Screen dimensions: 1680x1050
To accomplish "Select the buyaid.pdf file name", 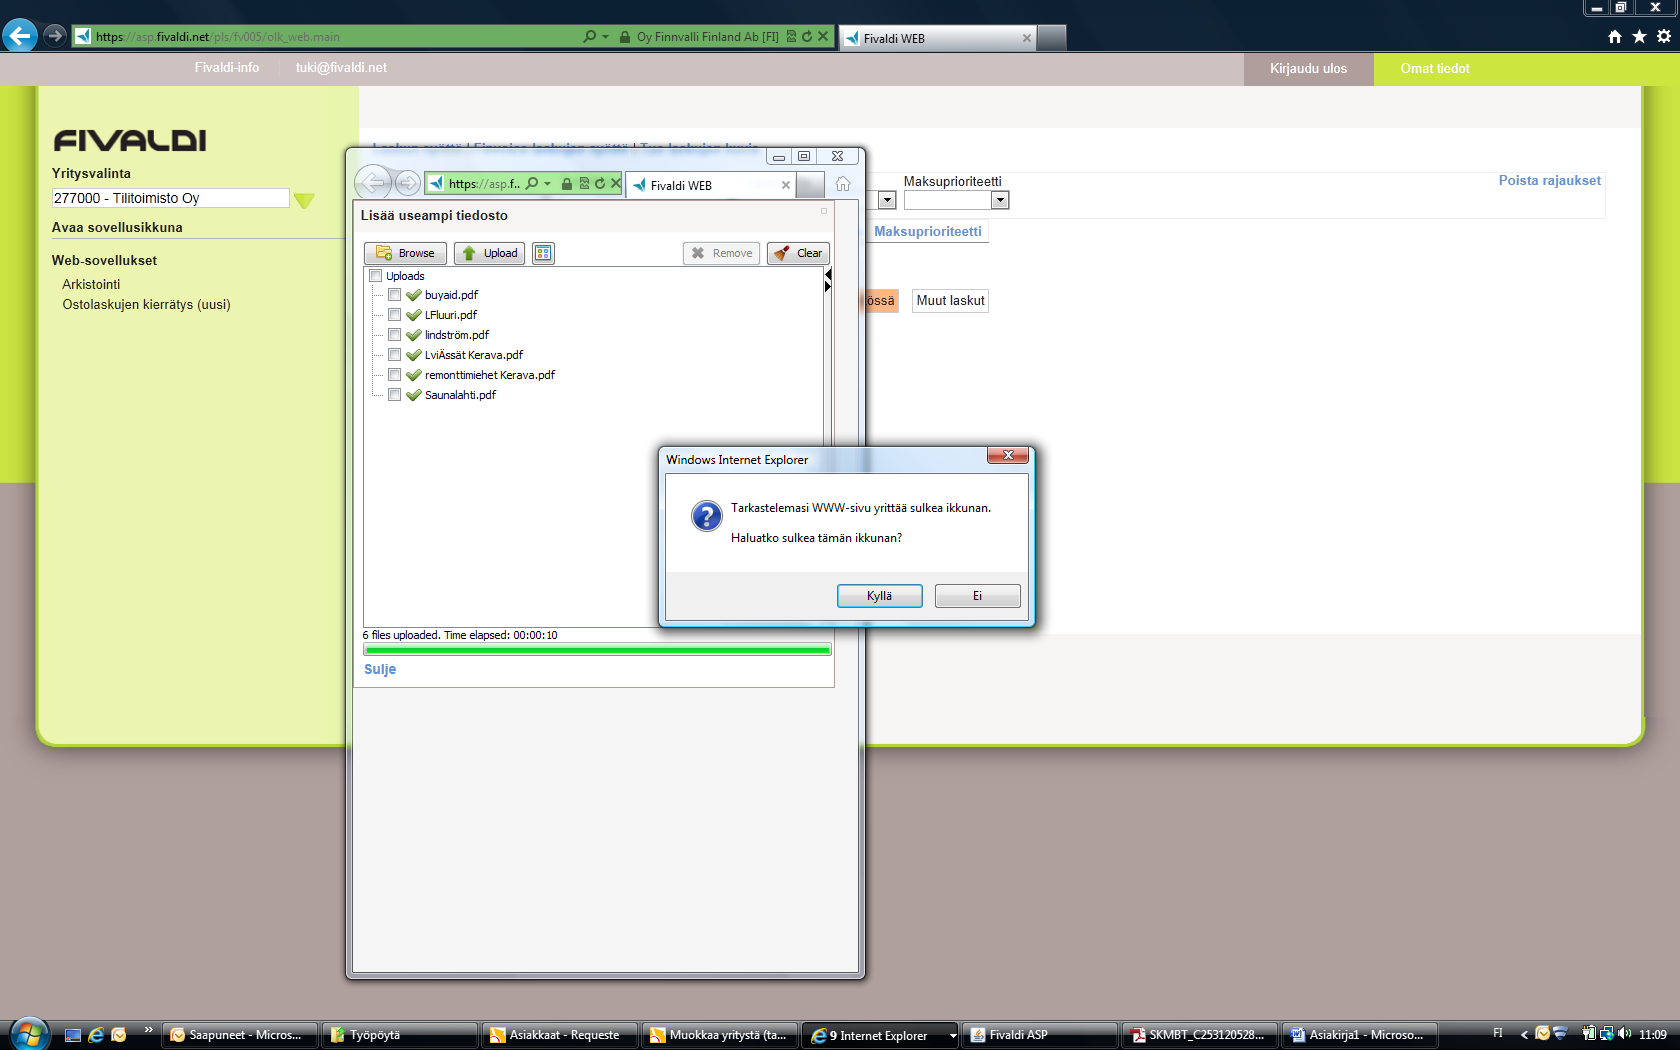I will [451, 295].
